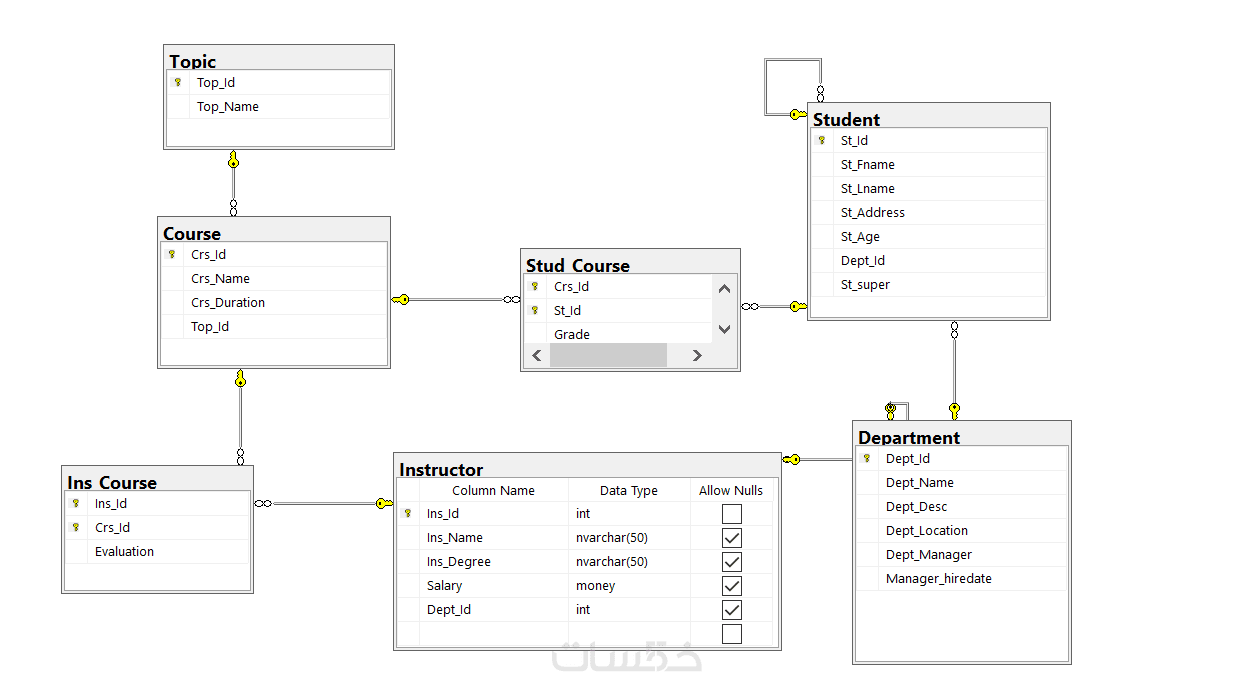Click key icon of Ins_Id in Ins_Course
The width and height of the screenshot is (1254, 686).
tap(76, 504)
